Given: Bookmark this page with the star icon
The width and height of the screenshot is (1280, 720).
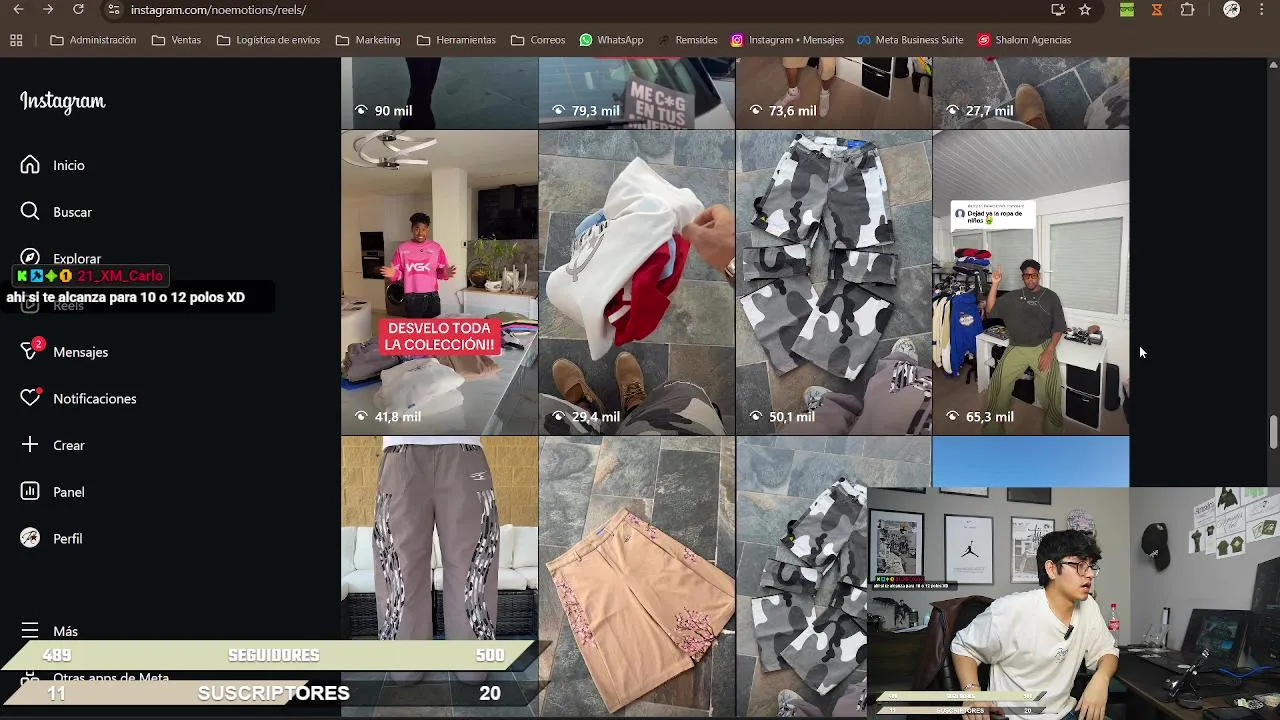Looking at the screenshot, I should pos(1085,10).
